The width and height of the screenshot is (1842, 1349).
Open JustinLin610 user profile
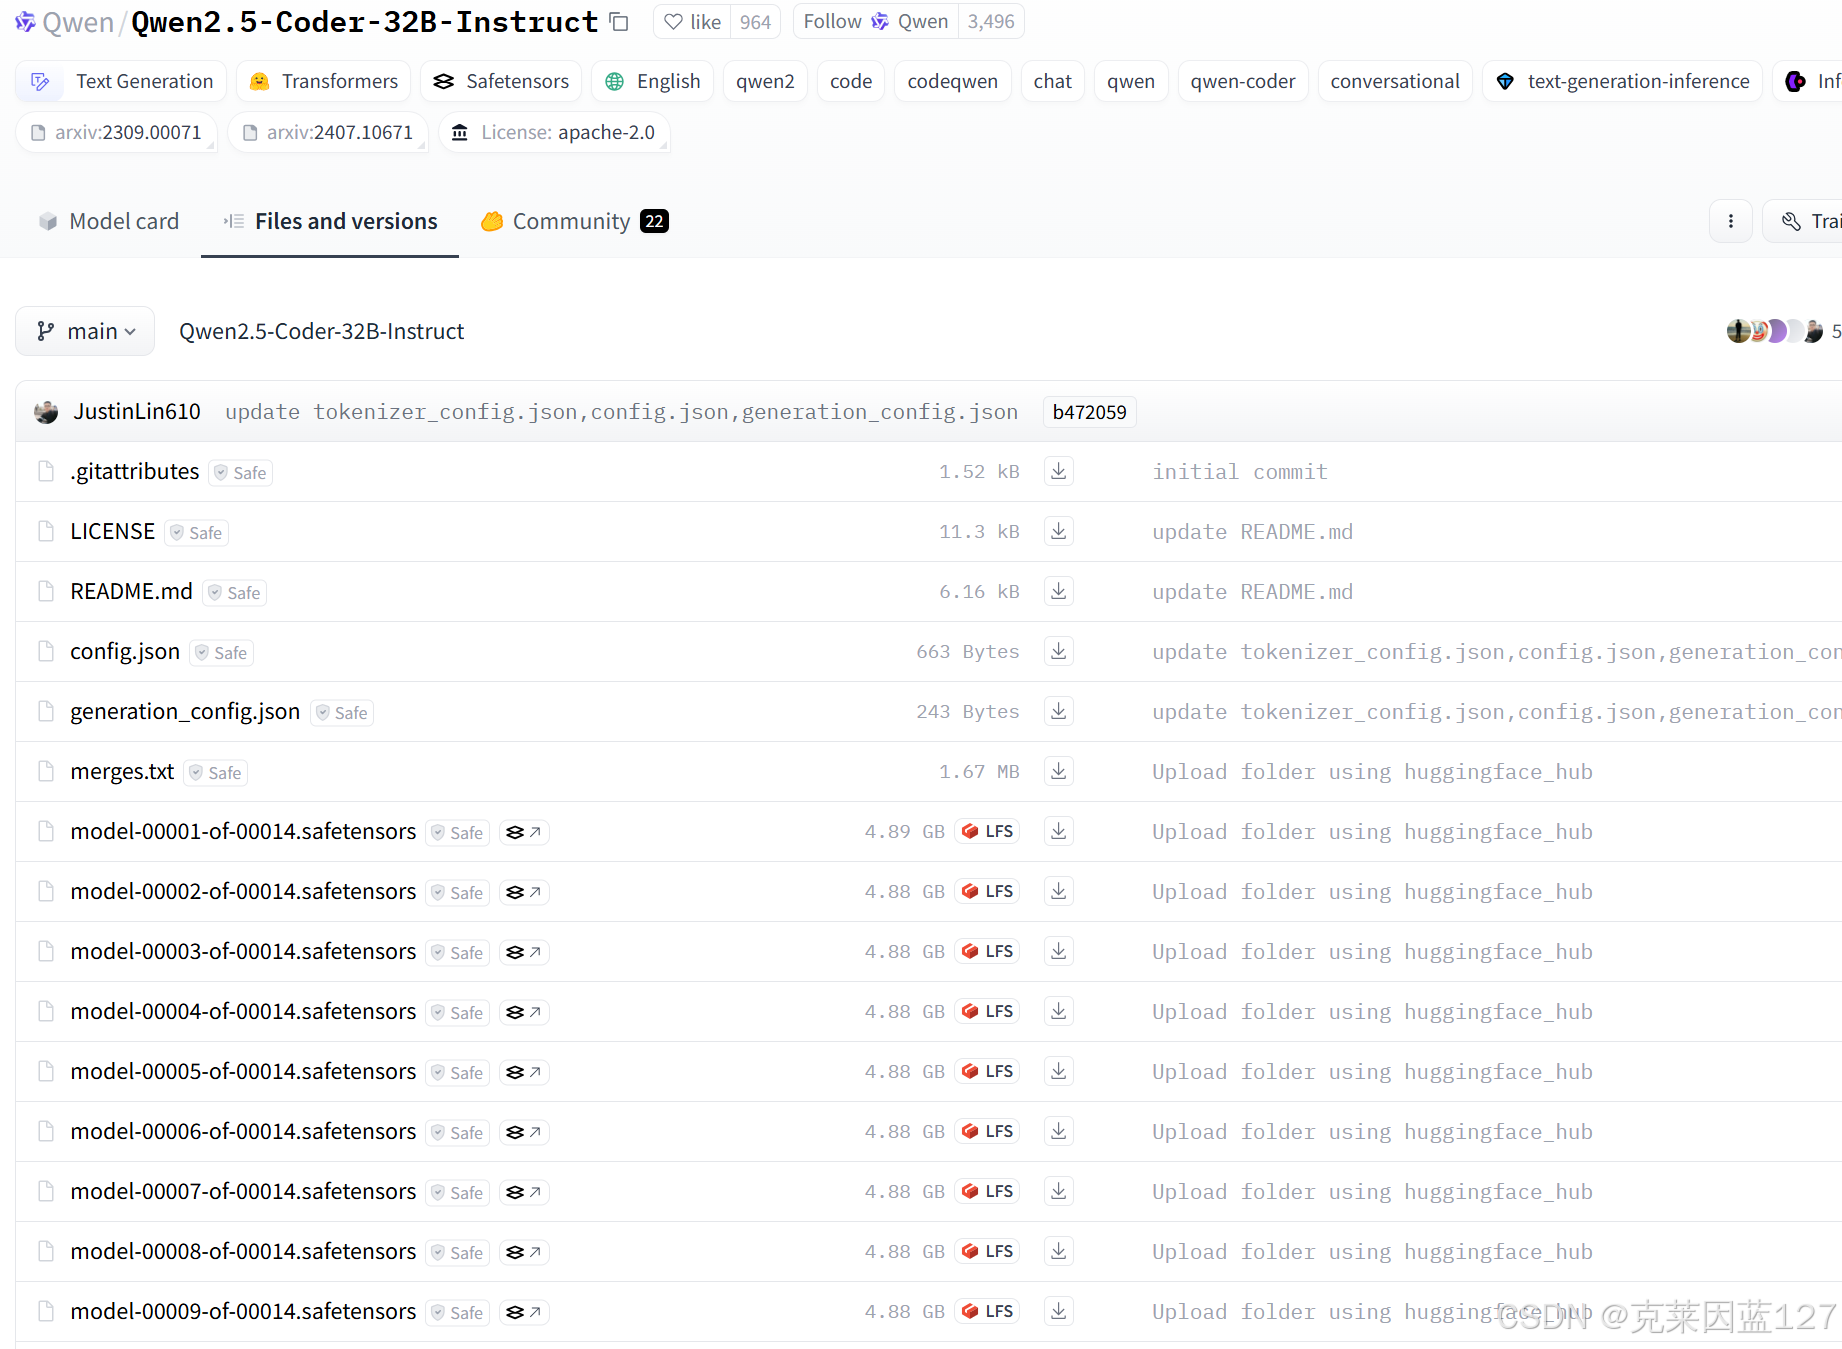tap(136, 411)
